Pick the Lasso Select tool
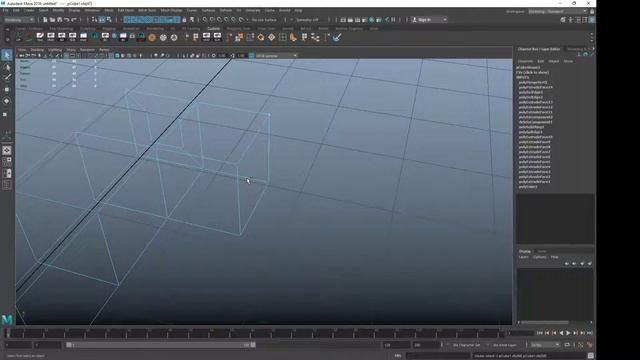The height and width of the screenshot is (360, 640). click(7, 67)
